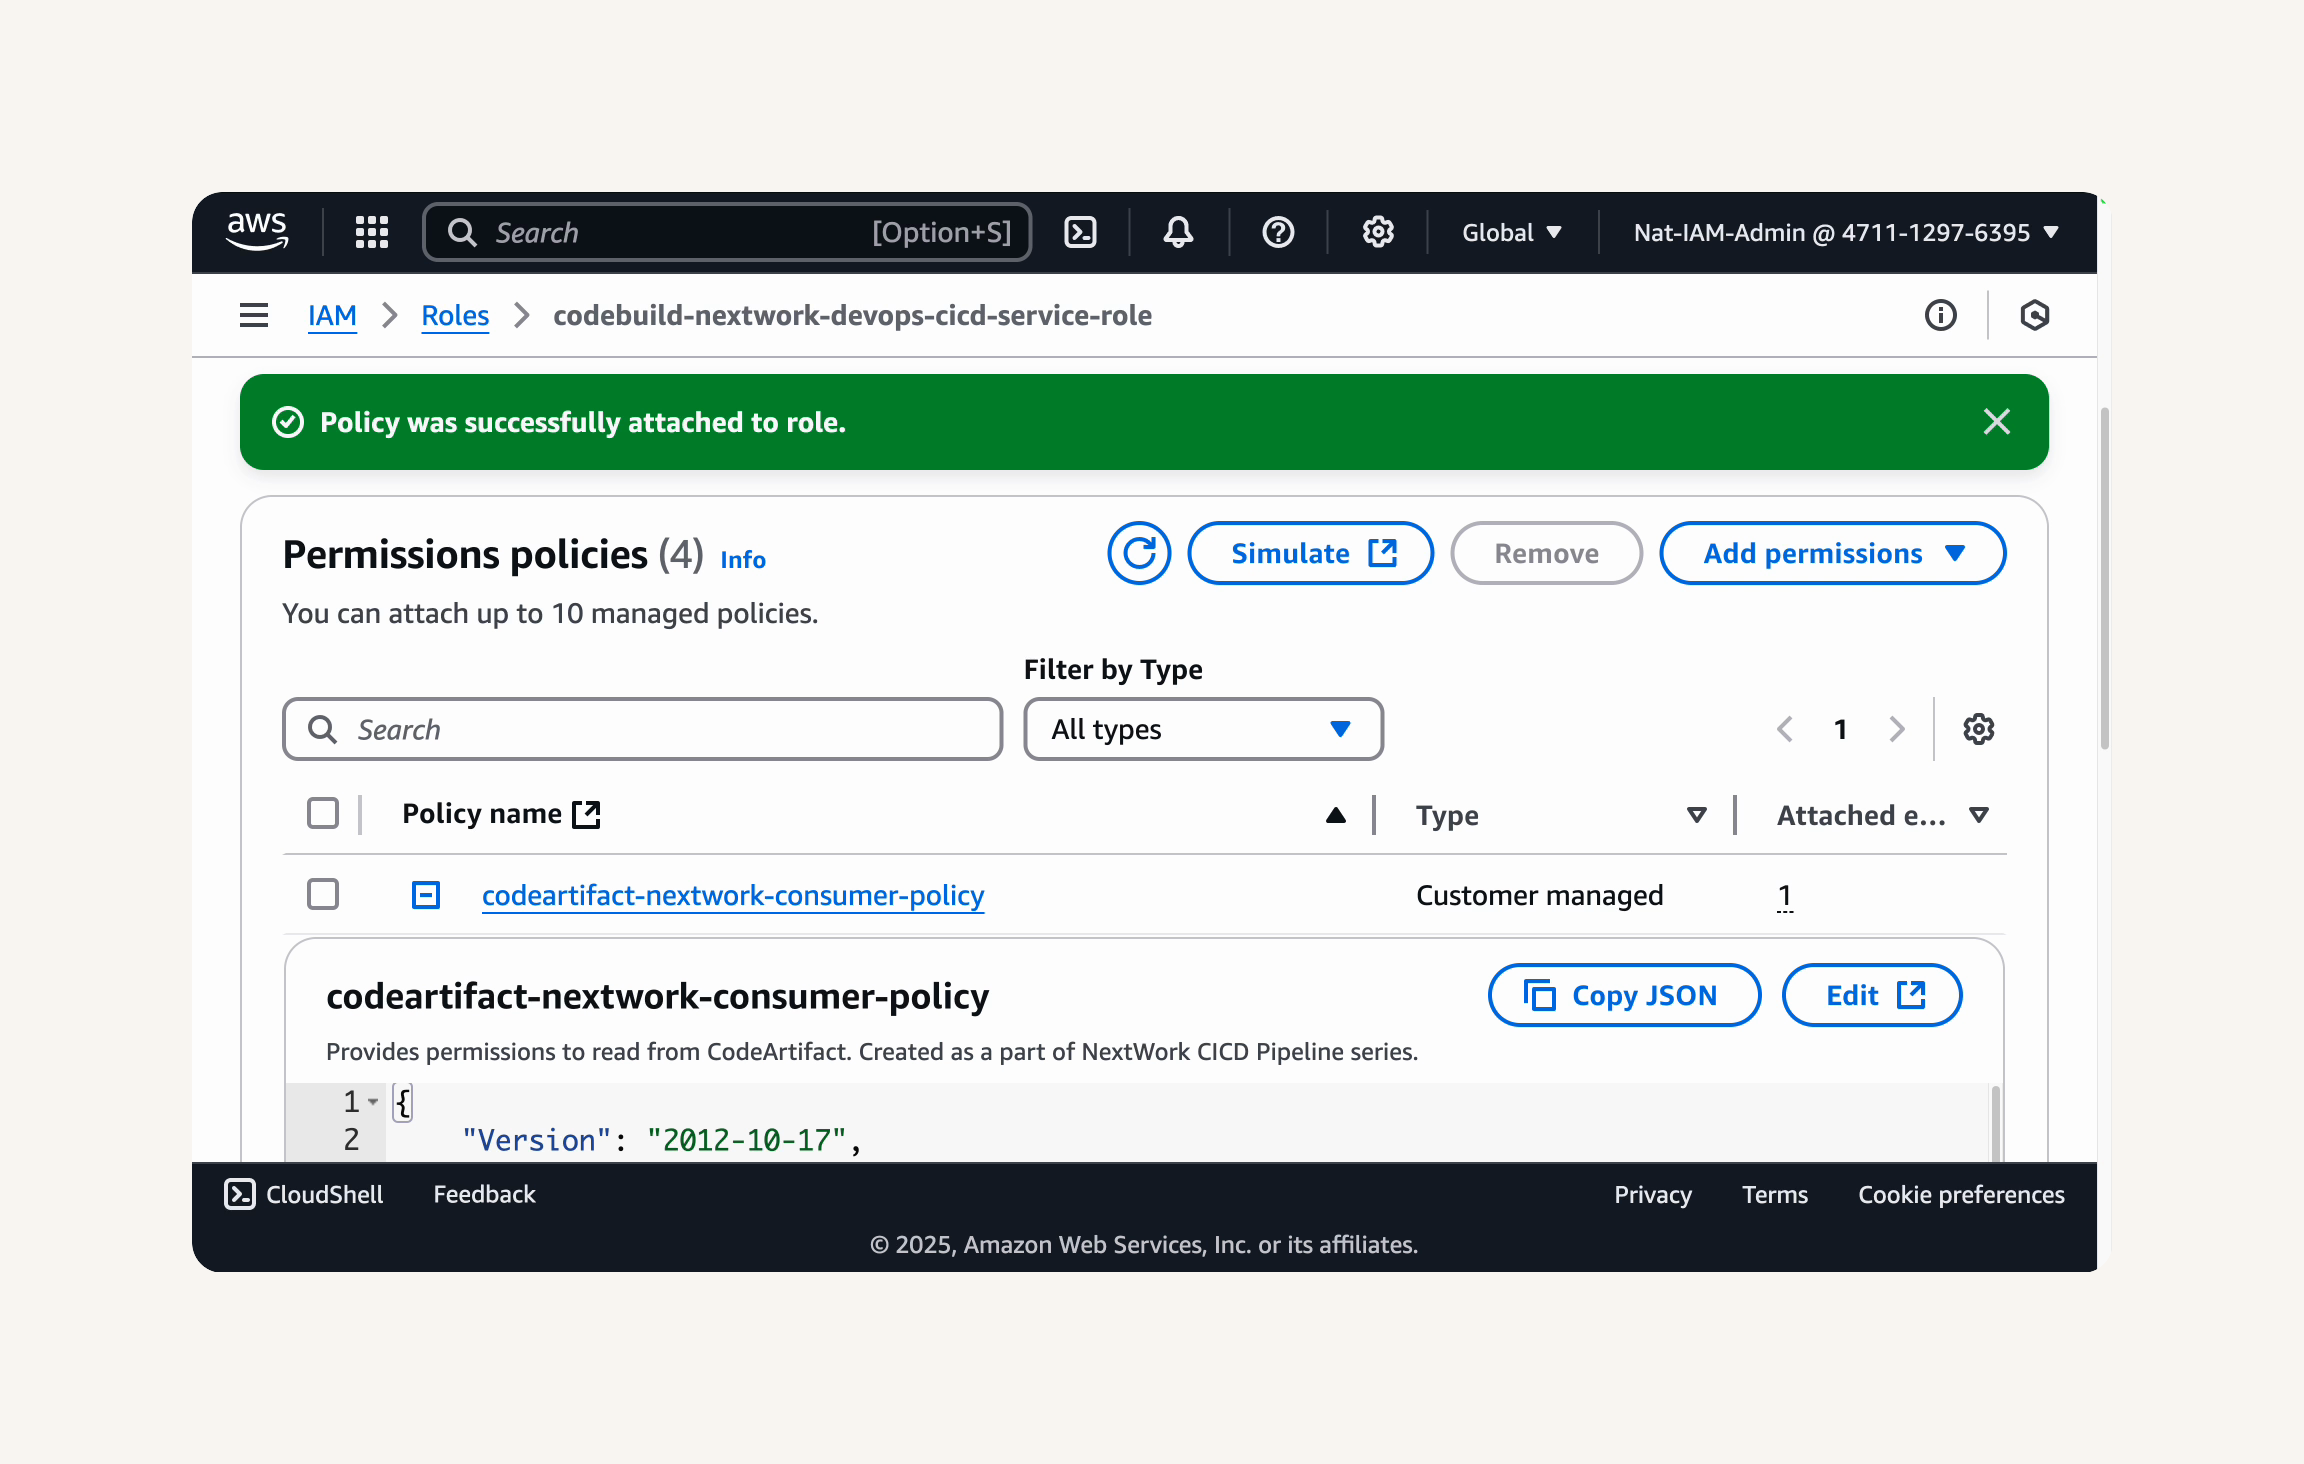Open the Terms footer link
The width and height of the screenshot is (2304, 1464).
(x=1775, y=1194)
